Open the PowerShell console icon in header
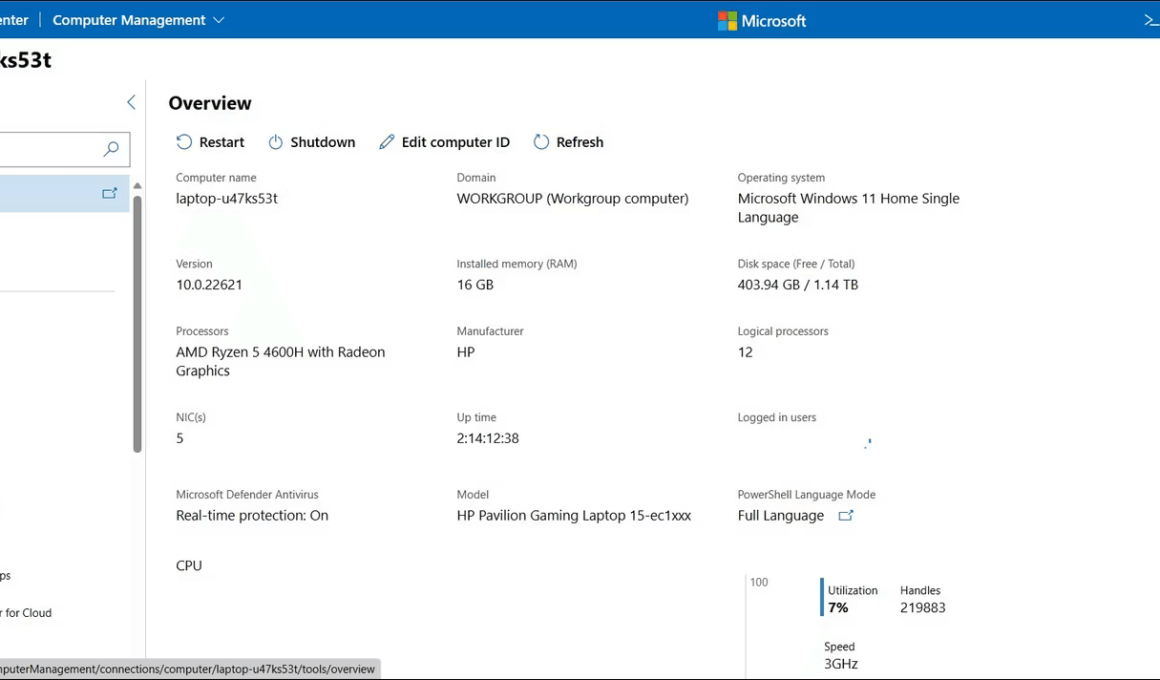The height and width of the screenshot is (680, 1160). pyautogui.click(x=1151, y=21)
